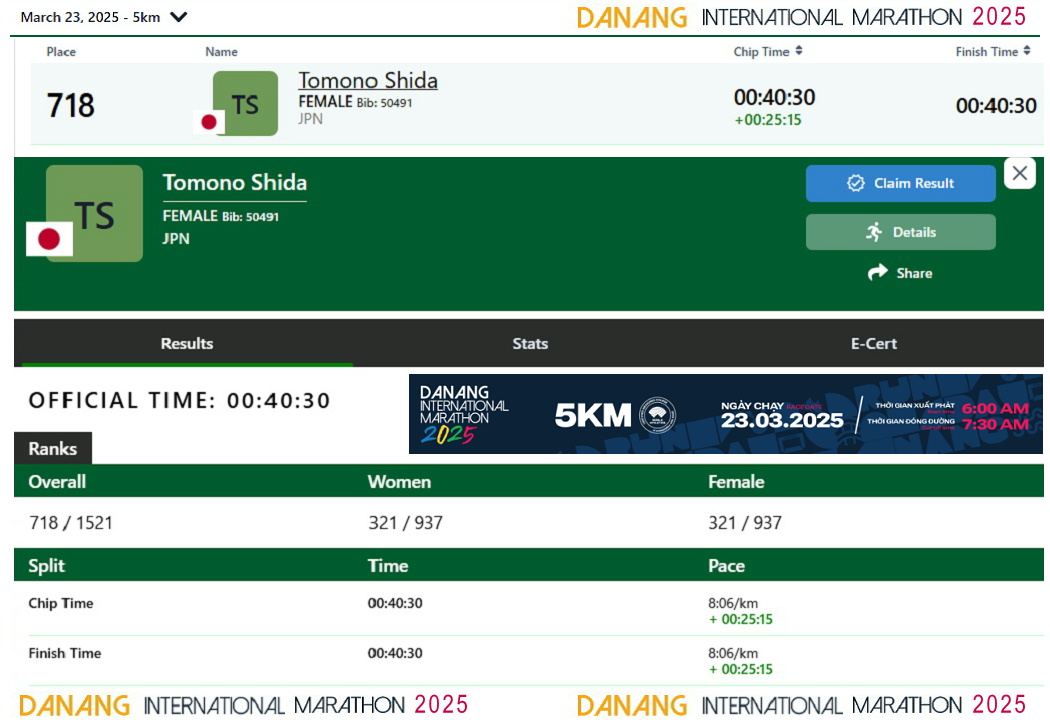Open the March 23, 2025 - 5km dropdown
This screenshot has width=1050, height=720.
[x=104, y=17]
